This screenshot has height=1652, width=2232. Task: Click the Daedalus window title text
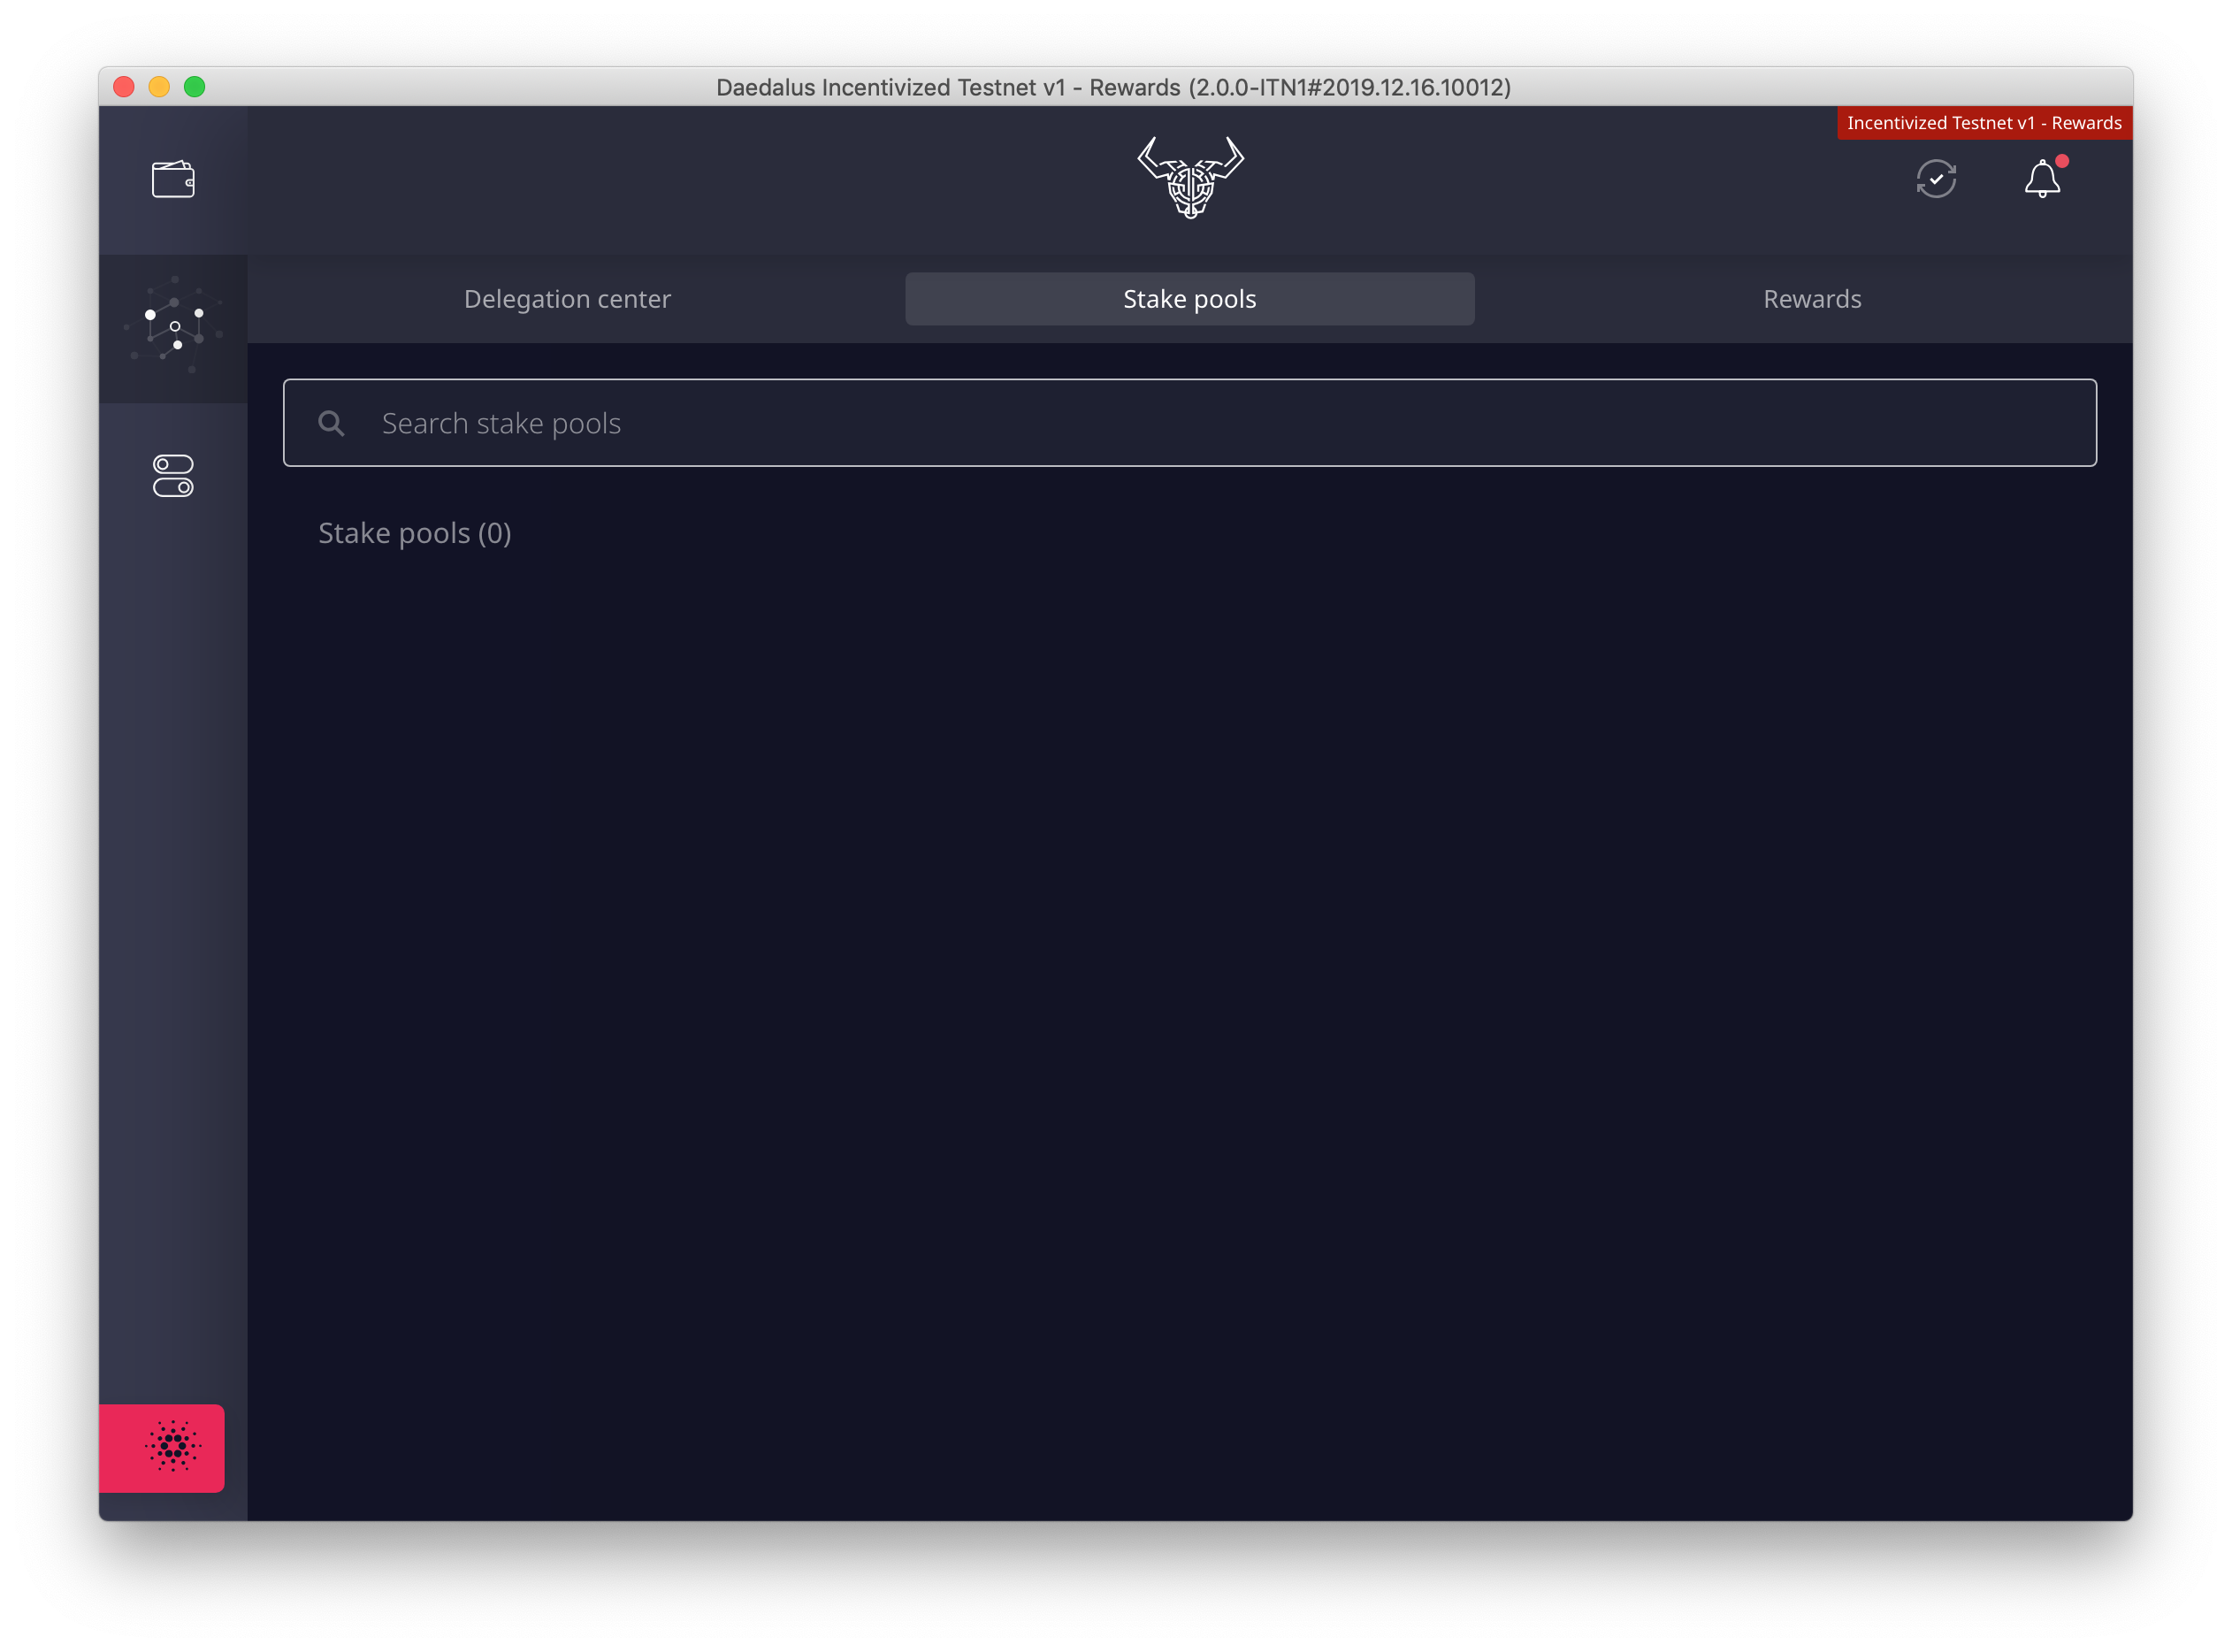click(1113, 88)
